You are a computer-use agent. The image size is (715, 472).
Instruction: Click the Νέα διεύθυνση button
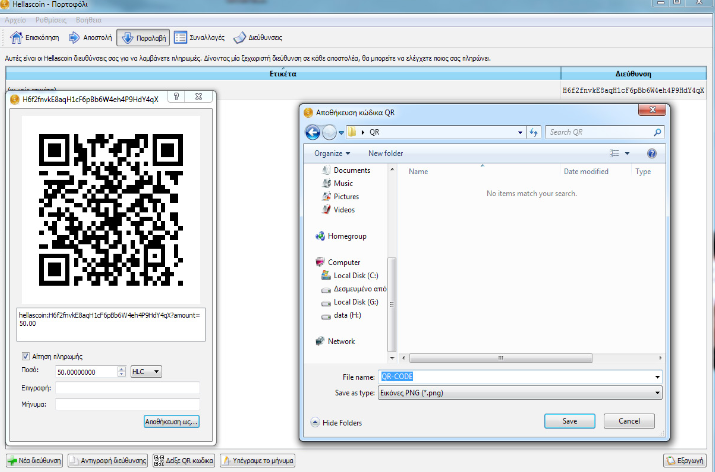(x=35, y=461)
